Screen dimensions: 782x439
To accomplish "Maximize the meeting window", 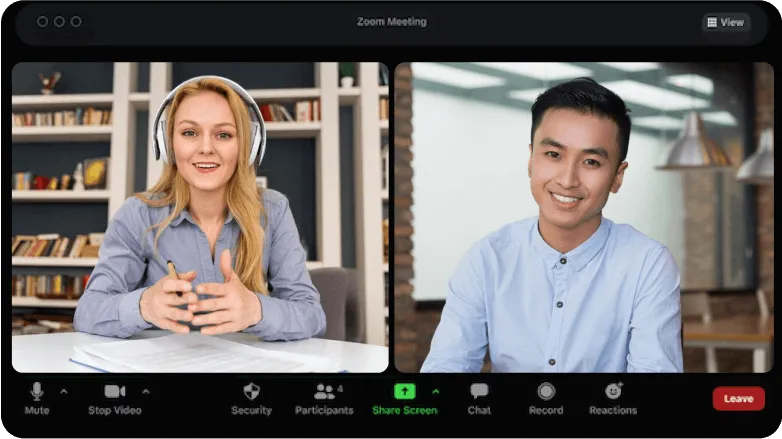I will tap(76, 22).
